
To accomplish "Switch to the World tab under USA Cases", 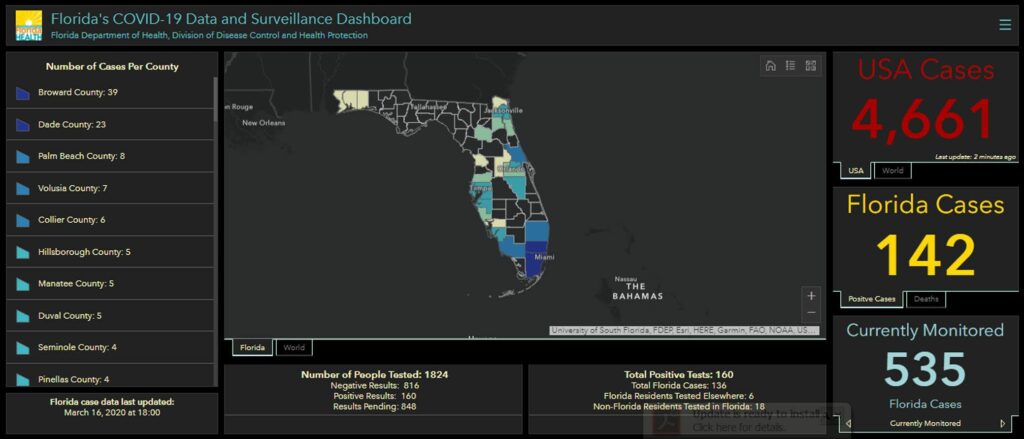I will click(893, 171).
